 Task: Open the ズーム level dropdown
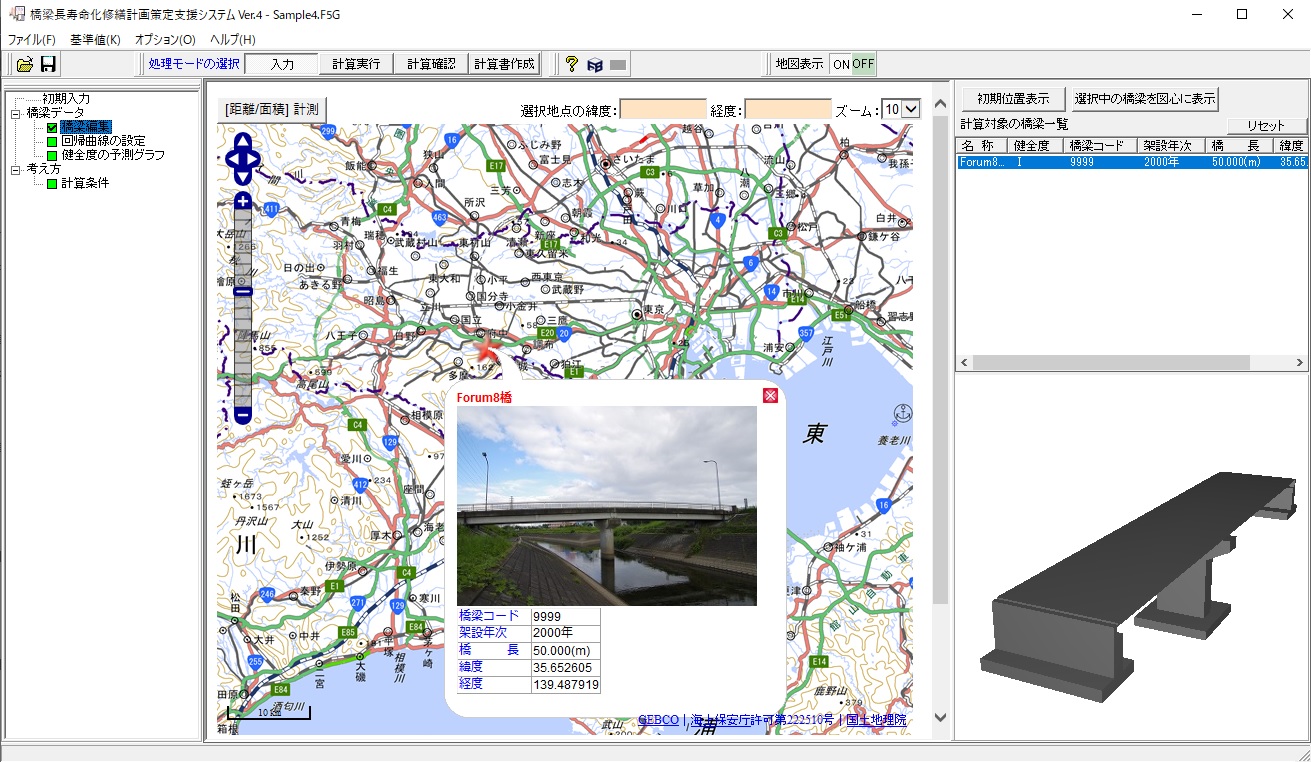tap(910, 109)
